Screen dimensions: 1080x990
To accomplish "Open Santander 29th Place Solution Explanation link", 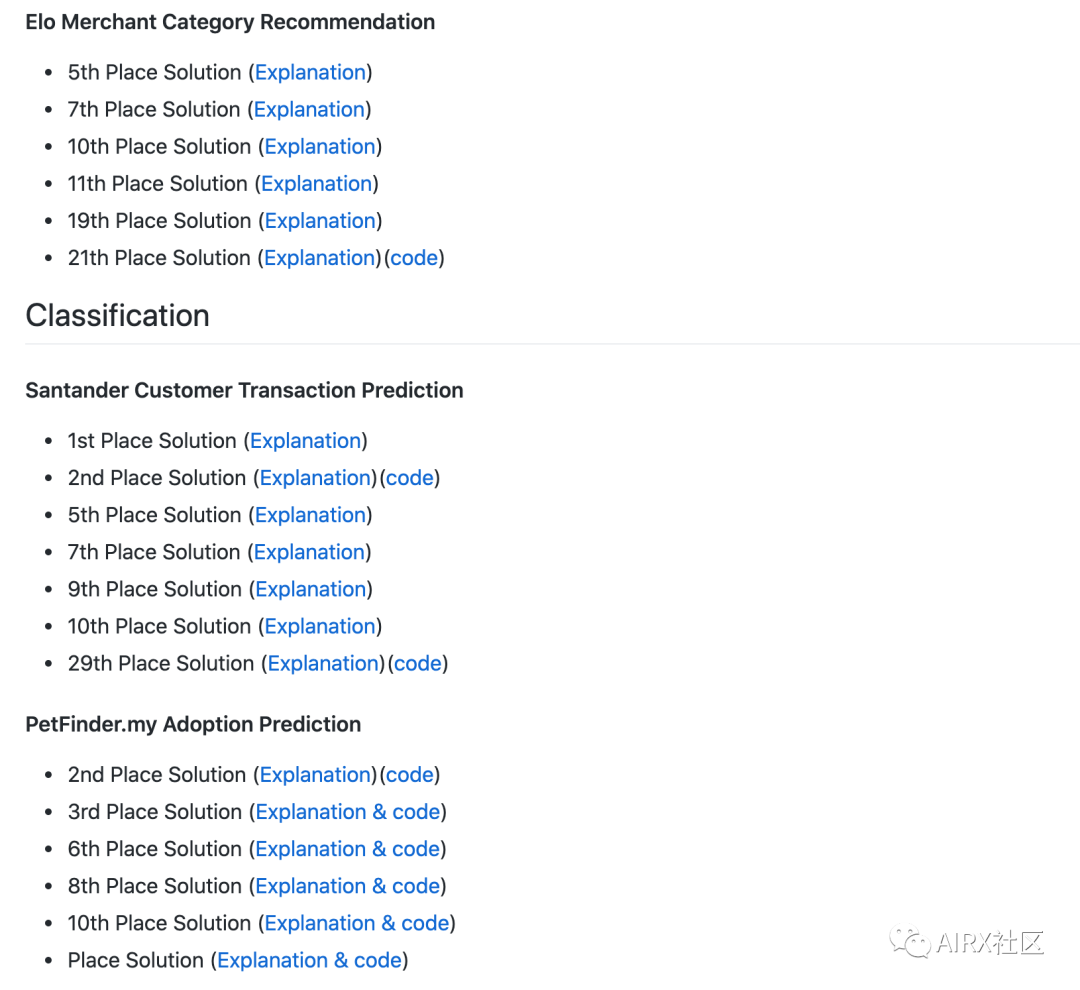I will click(x=323, y=664).
